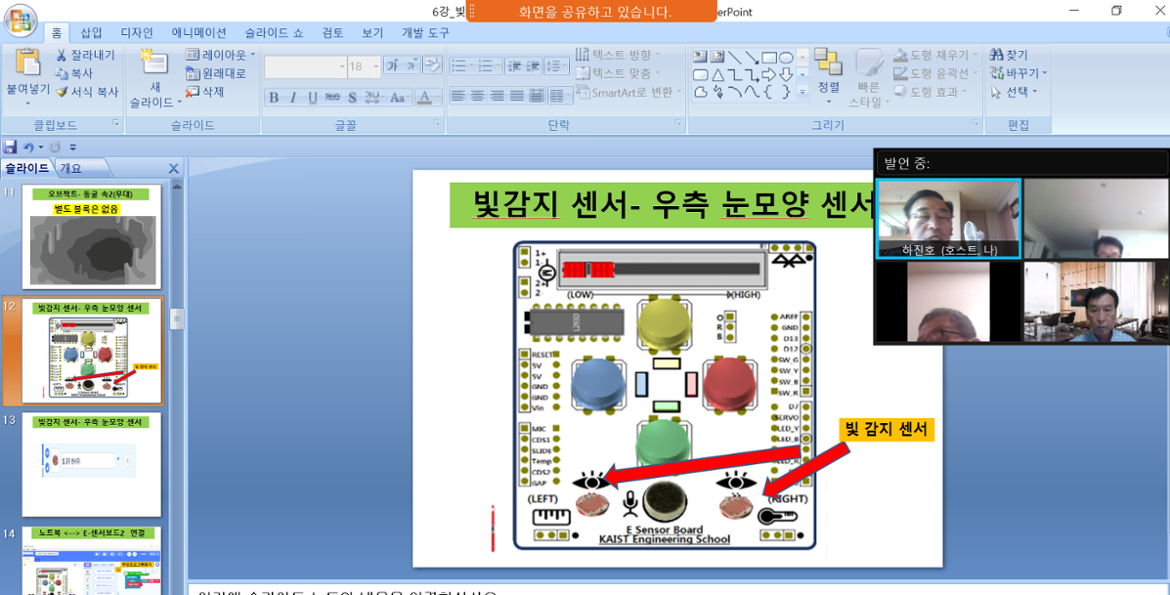Open the Shape Fill (도형 채우기) dropdown
This screenshot has width=1170, height=595.
click(x=964, y=55)
